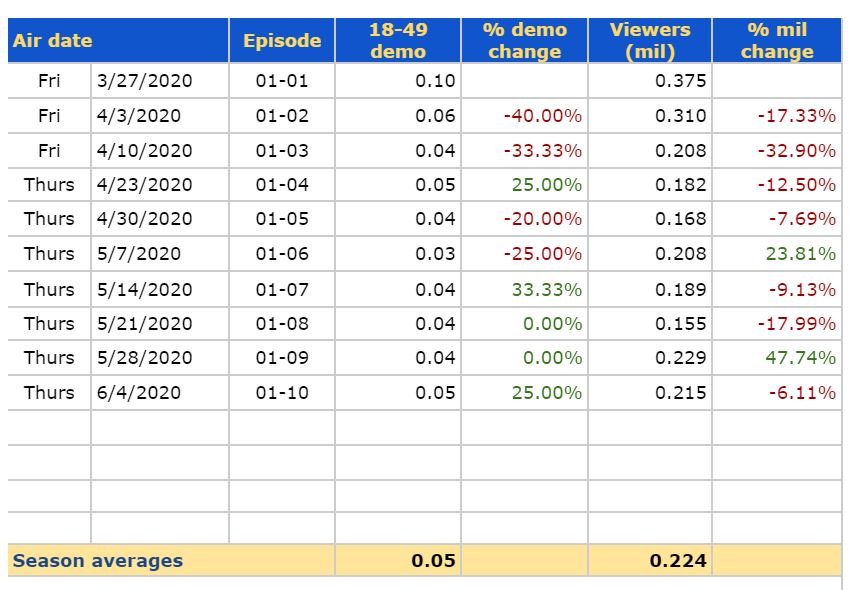Click episode 01-02 cell
854x590 pixels.
tap(282, 116)
